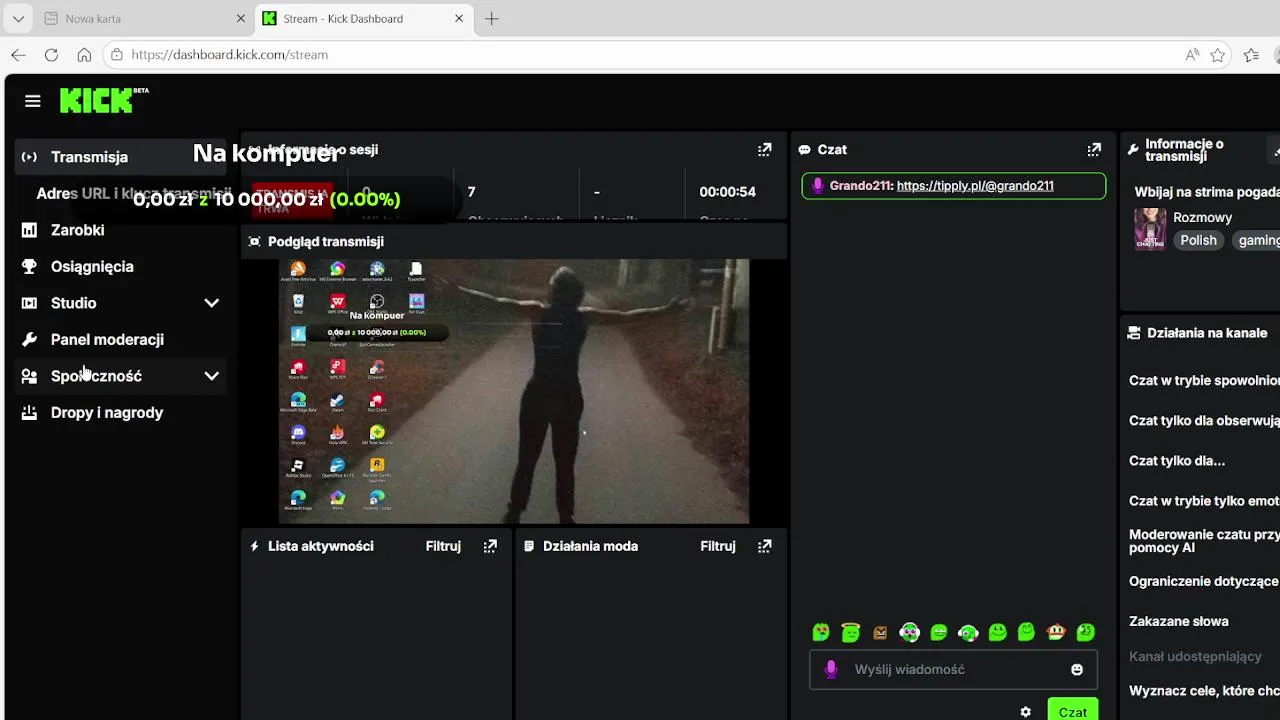Focus the Wyślij wiadomość input field
The width and height of the screenshot is (1280, 720).
pyautogui.click(x=953, y=669)
